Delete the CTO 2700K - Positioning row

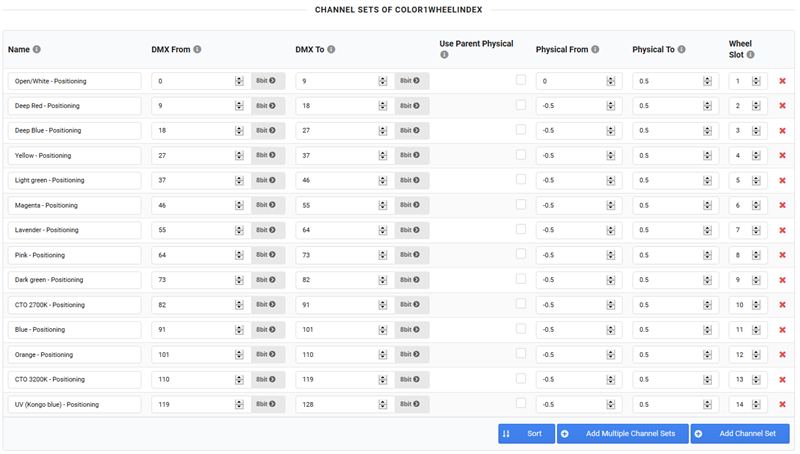[x=782, y=305]
